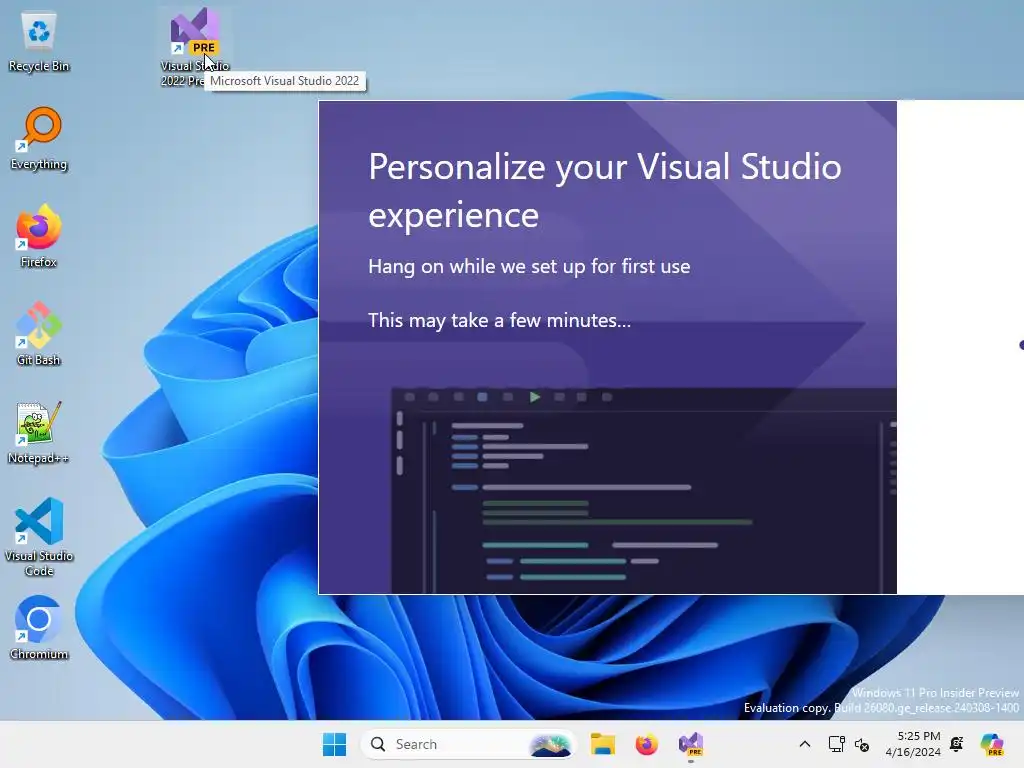The width and height of the screenshot is (1024, 768).
Task: Open Firefox from the taskbar
Action: [x=647, y=744]
